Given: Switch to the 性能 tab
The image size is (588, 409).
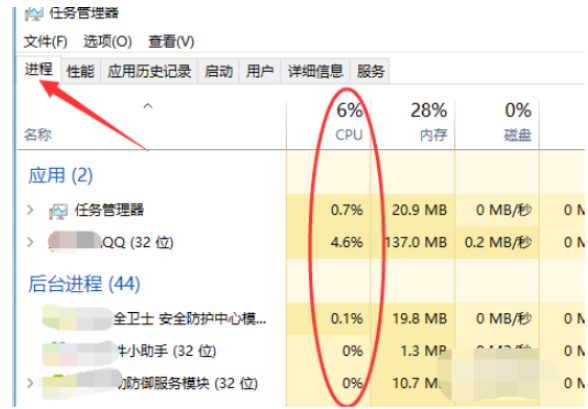Looking at the screenshot, I should pyautogui.click(x=80, y=71).
